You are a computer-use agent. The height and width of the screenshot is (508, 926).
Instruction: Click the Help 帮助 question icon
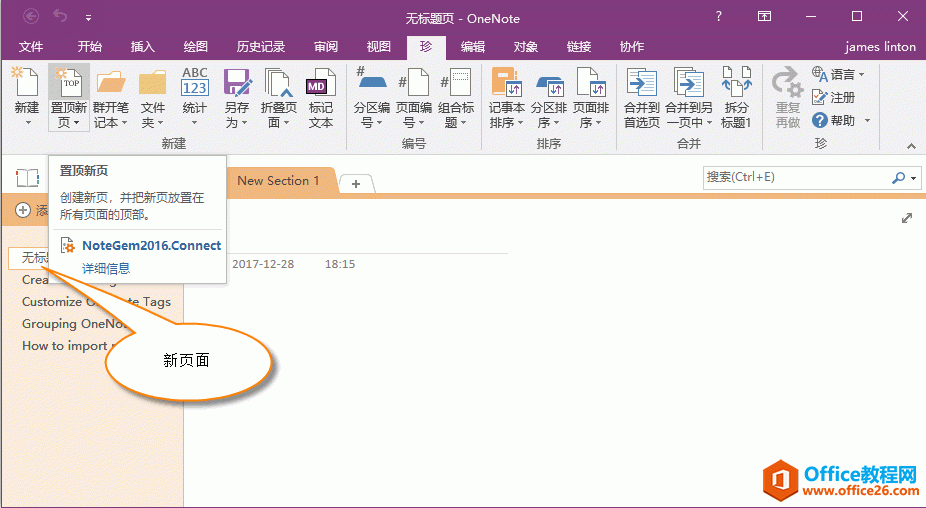click(820, 121)
